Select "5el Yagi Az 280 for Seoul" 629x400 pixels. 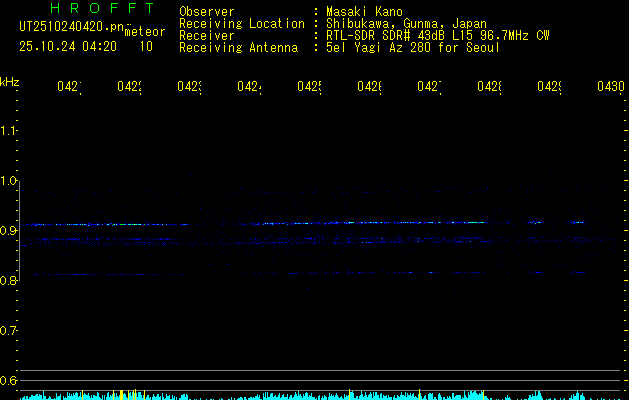[413, 48]
